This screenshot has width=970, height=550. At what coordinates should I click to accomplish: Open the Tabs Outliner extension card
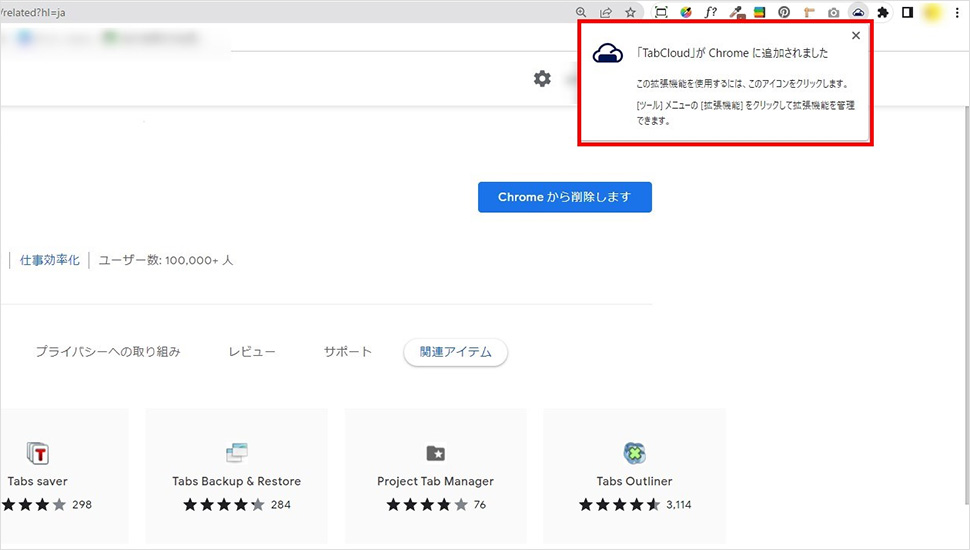pos(634,475)
